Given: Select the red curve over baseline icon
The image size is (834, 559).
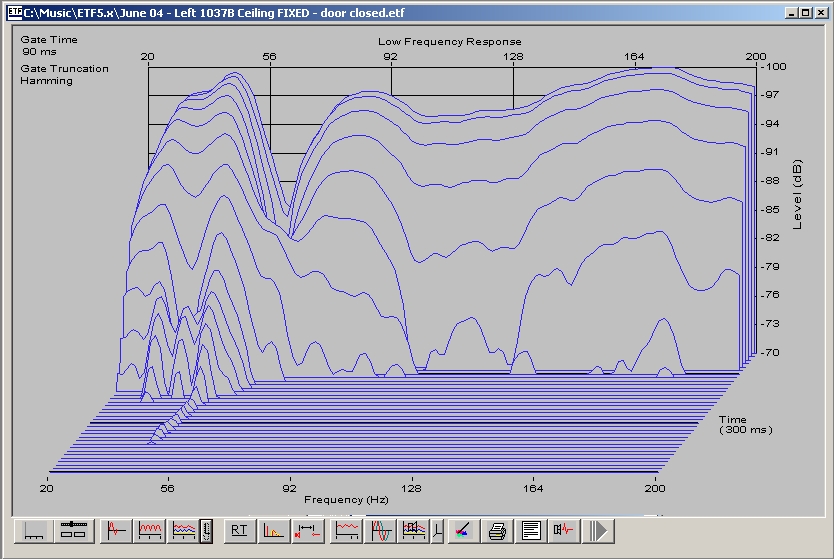Looking at the screenshot, I should 348,530.
